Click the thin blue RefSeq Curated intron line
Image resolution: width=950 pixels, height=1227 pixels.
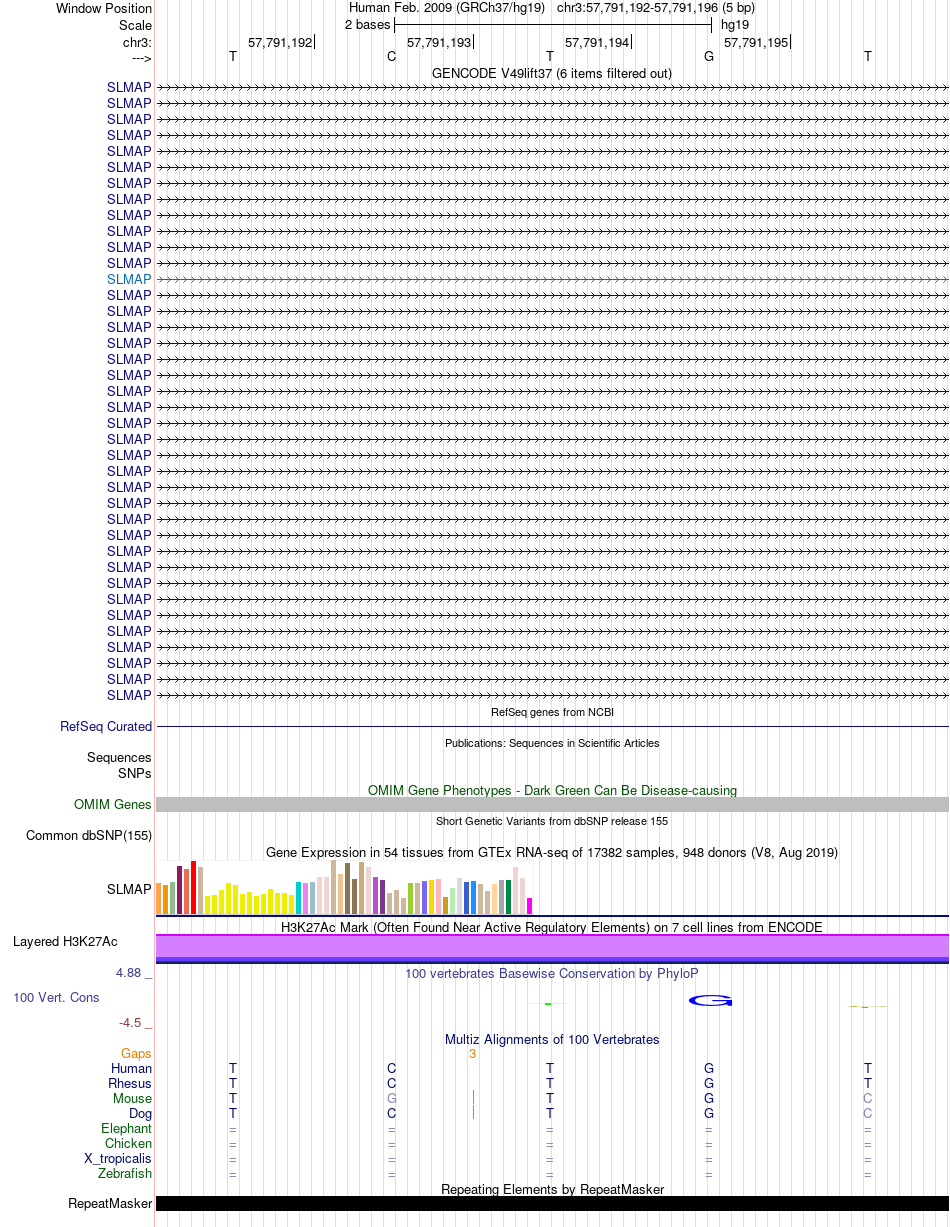click(x=552, y=727)
